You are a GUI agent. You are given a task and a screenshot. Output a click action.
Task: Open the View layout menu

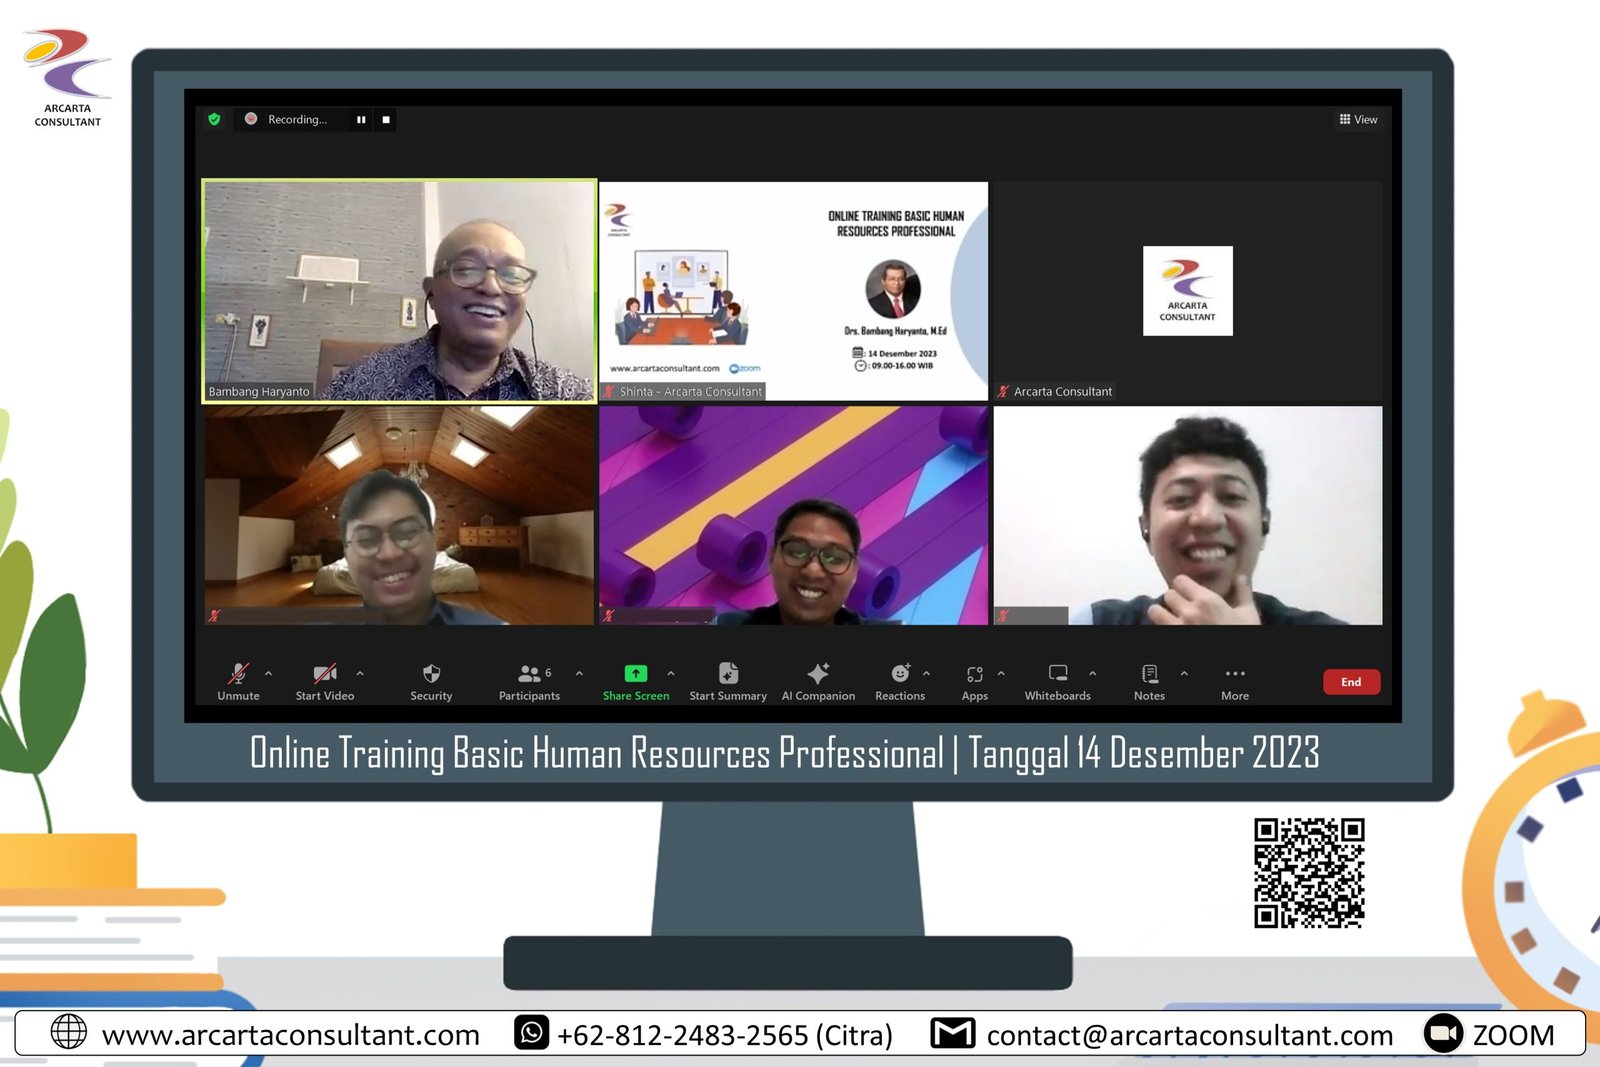pos(1358,120)
